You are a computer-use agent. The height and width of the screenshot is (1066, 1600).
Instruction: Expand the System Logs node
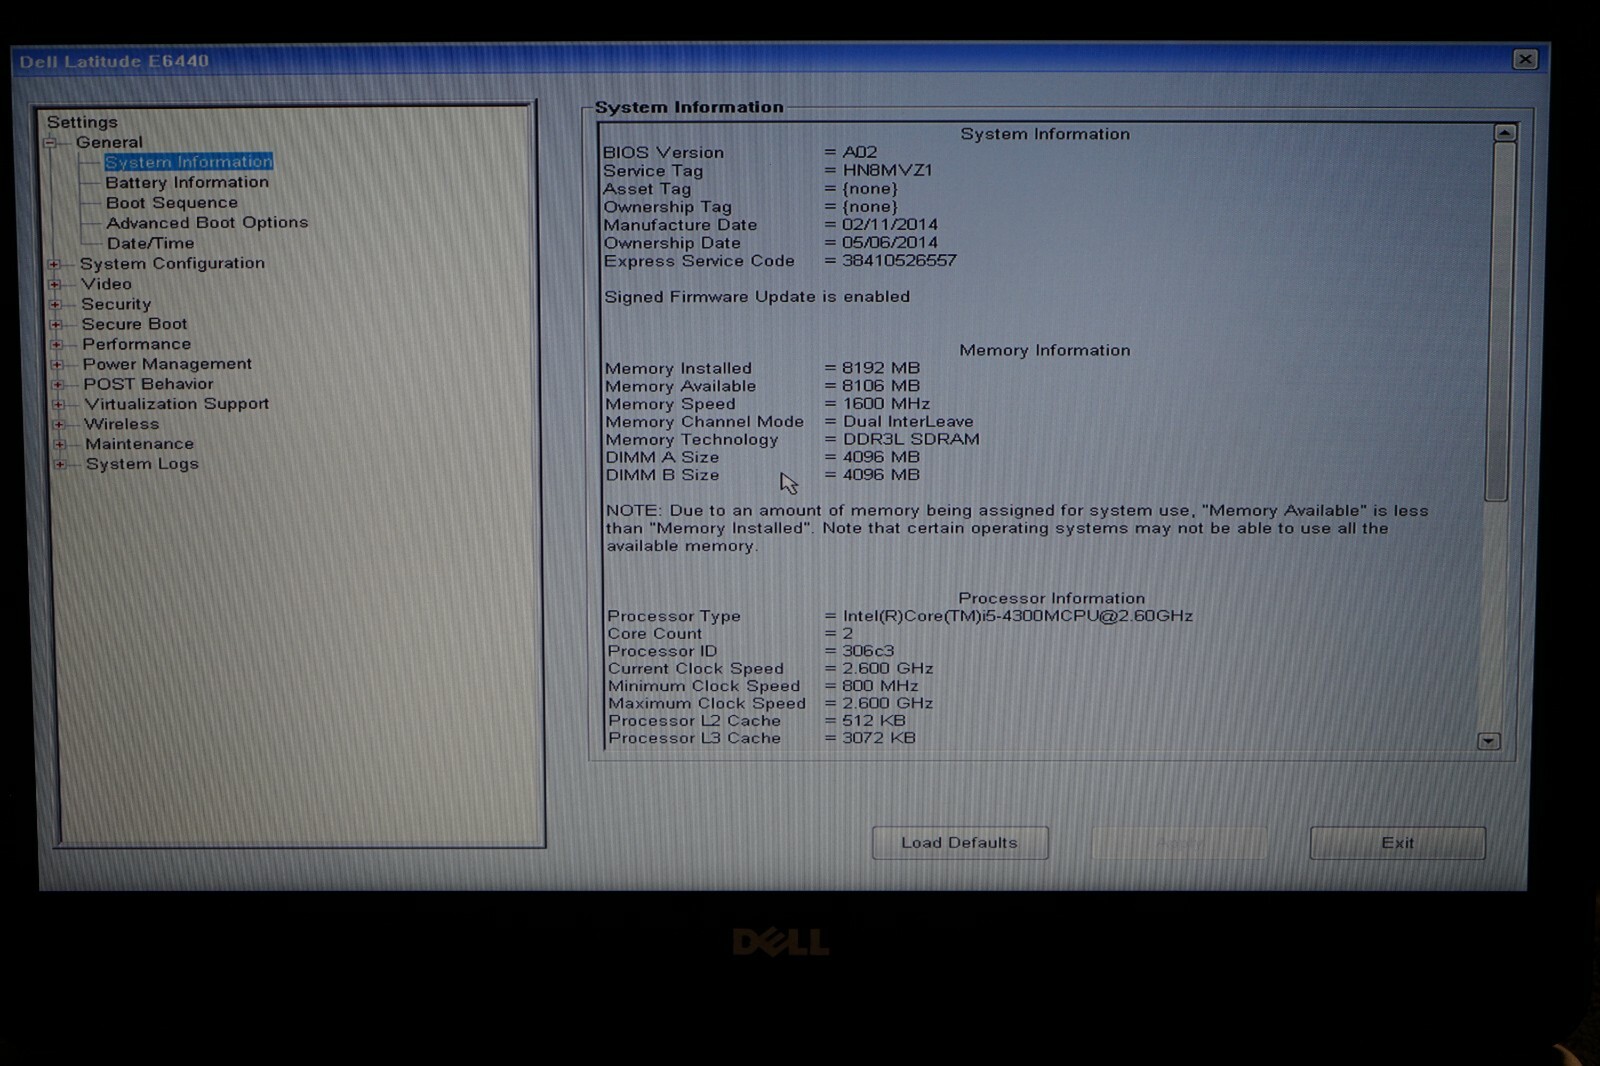tap(59, 464)
